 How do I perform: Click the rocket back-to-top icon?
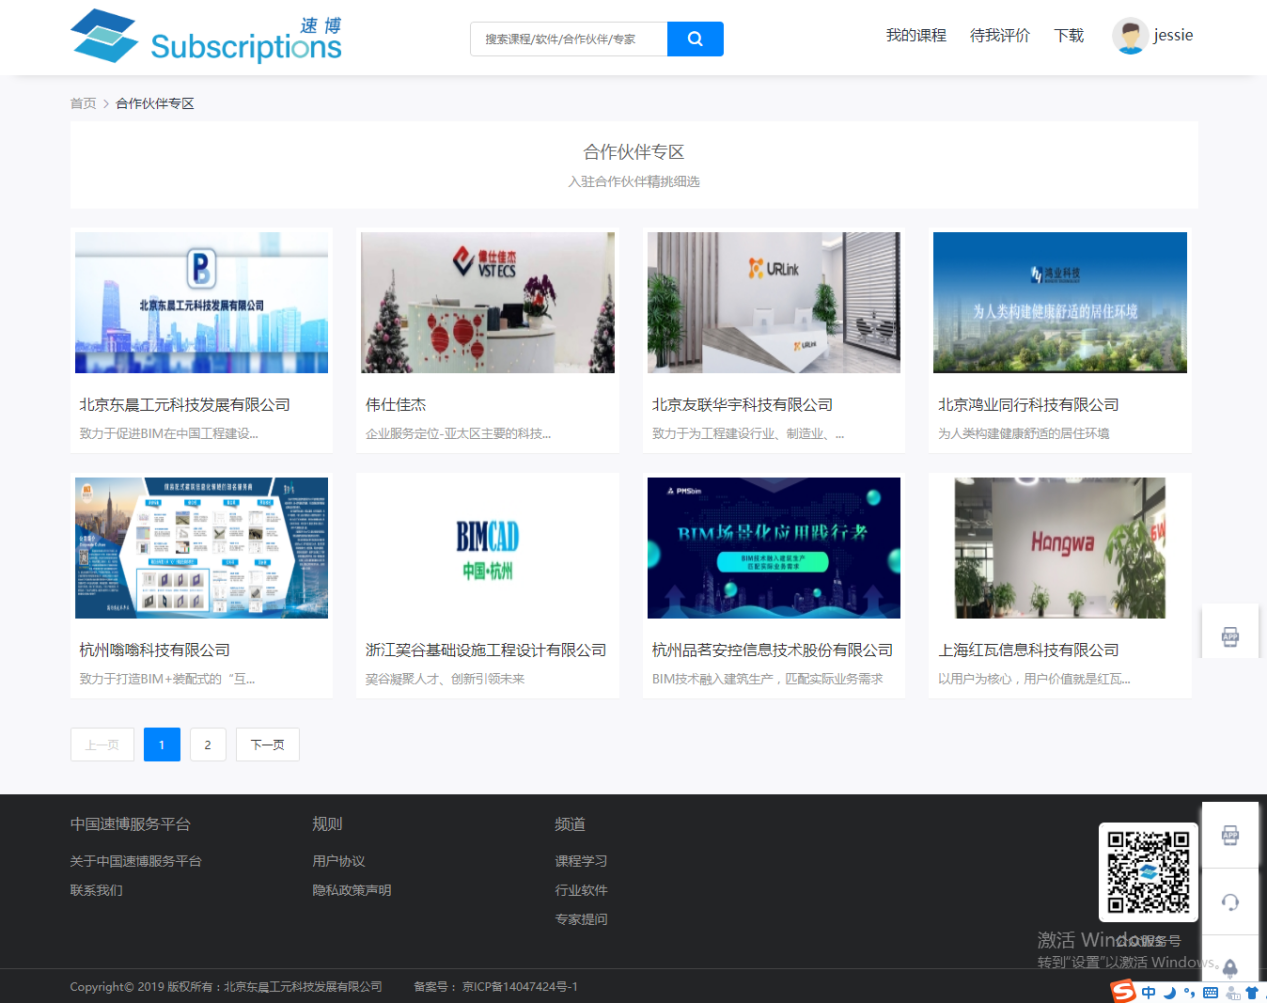click(x=1230, y=967)
